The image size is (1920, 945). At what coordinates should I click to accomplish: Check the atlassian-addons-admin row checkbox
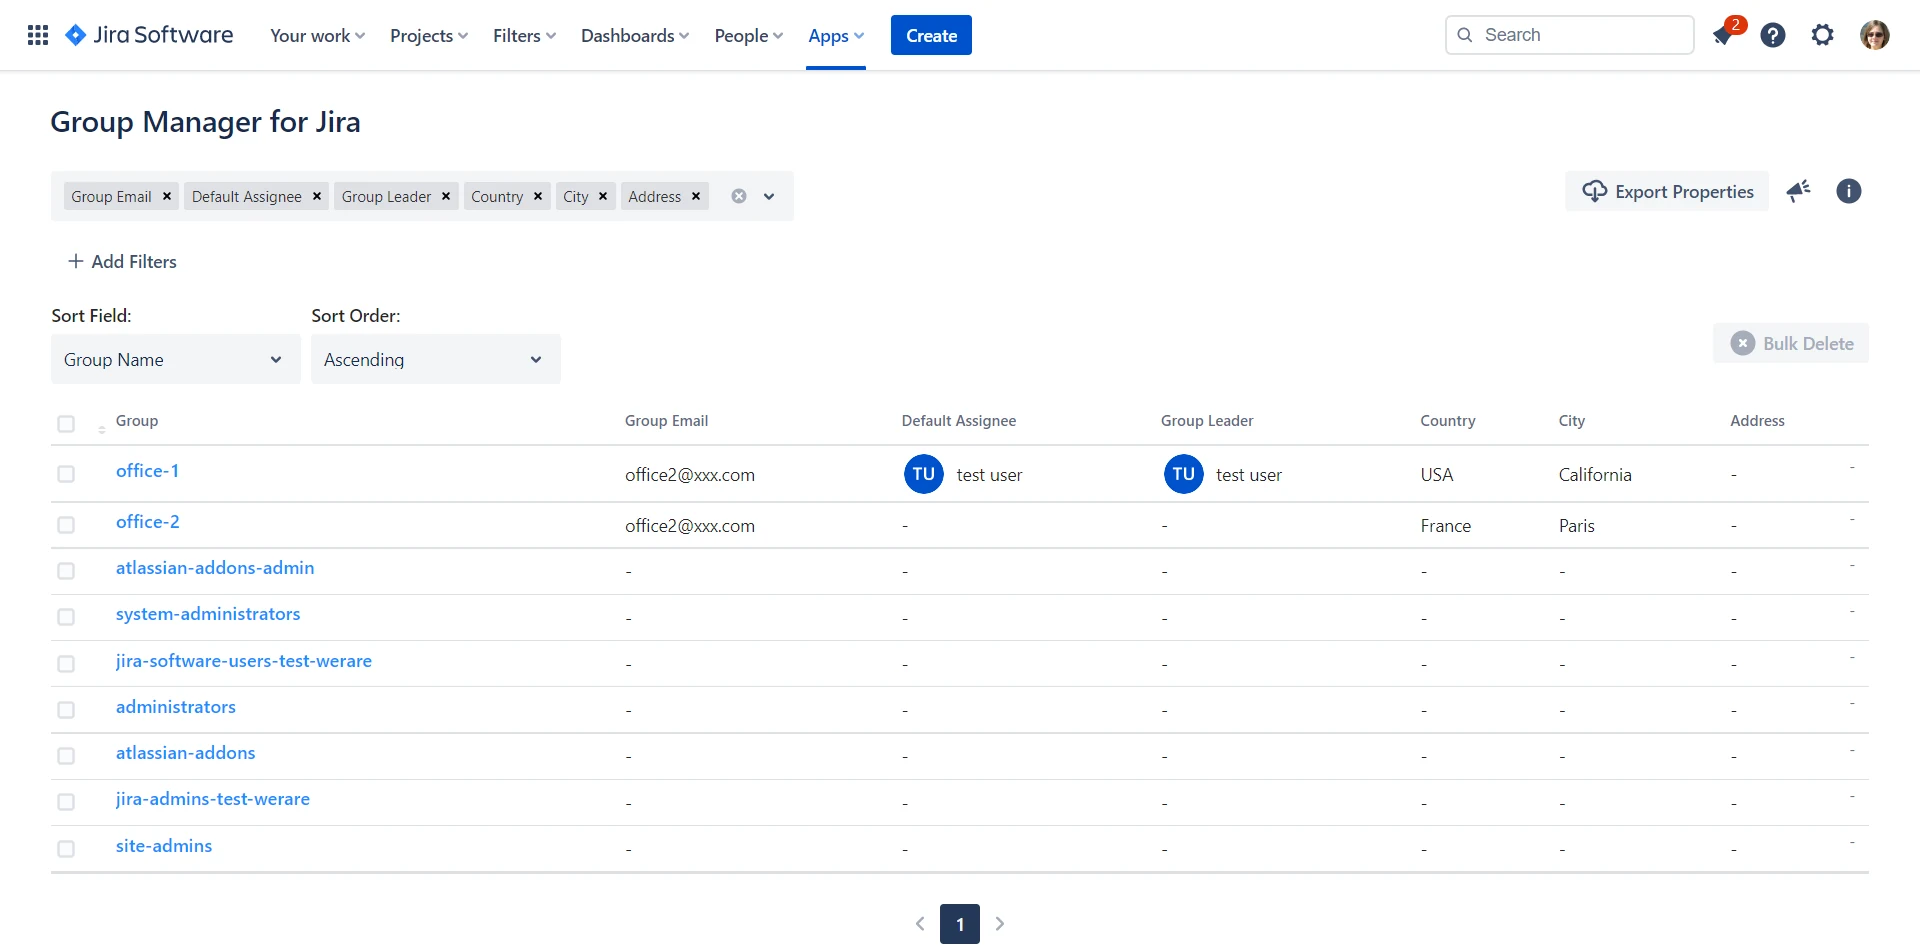pos(66,571)
